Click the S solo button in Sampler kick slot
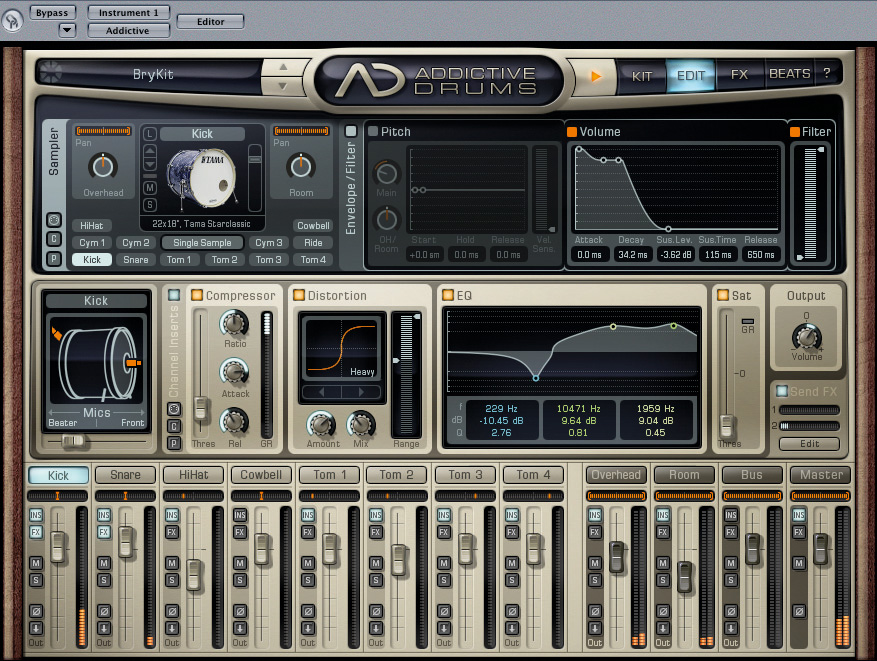 click(x=149, y=205)
